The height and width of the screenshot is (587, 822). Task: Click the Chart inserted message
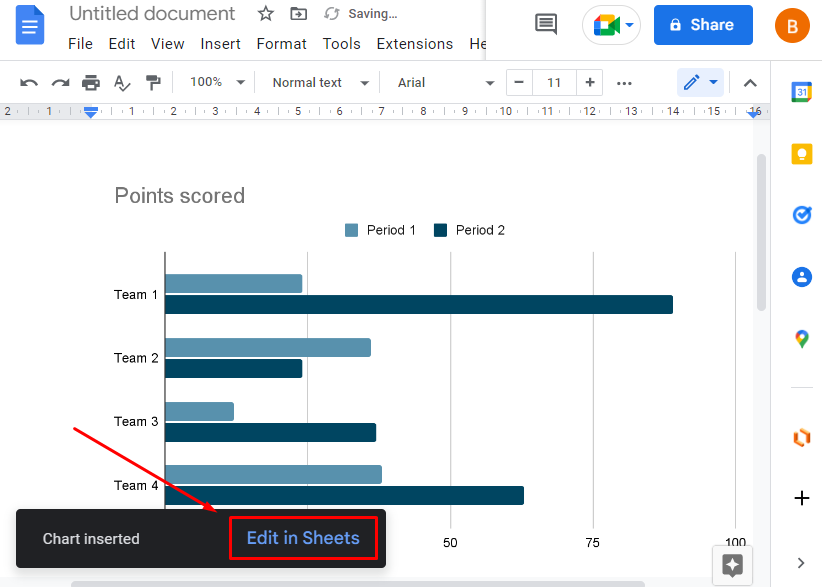pyautogui.click(x=91, y=539)
